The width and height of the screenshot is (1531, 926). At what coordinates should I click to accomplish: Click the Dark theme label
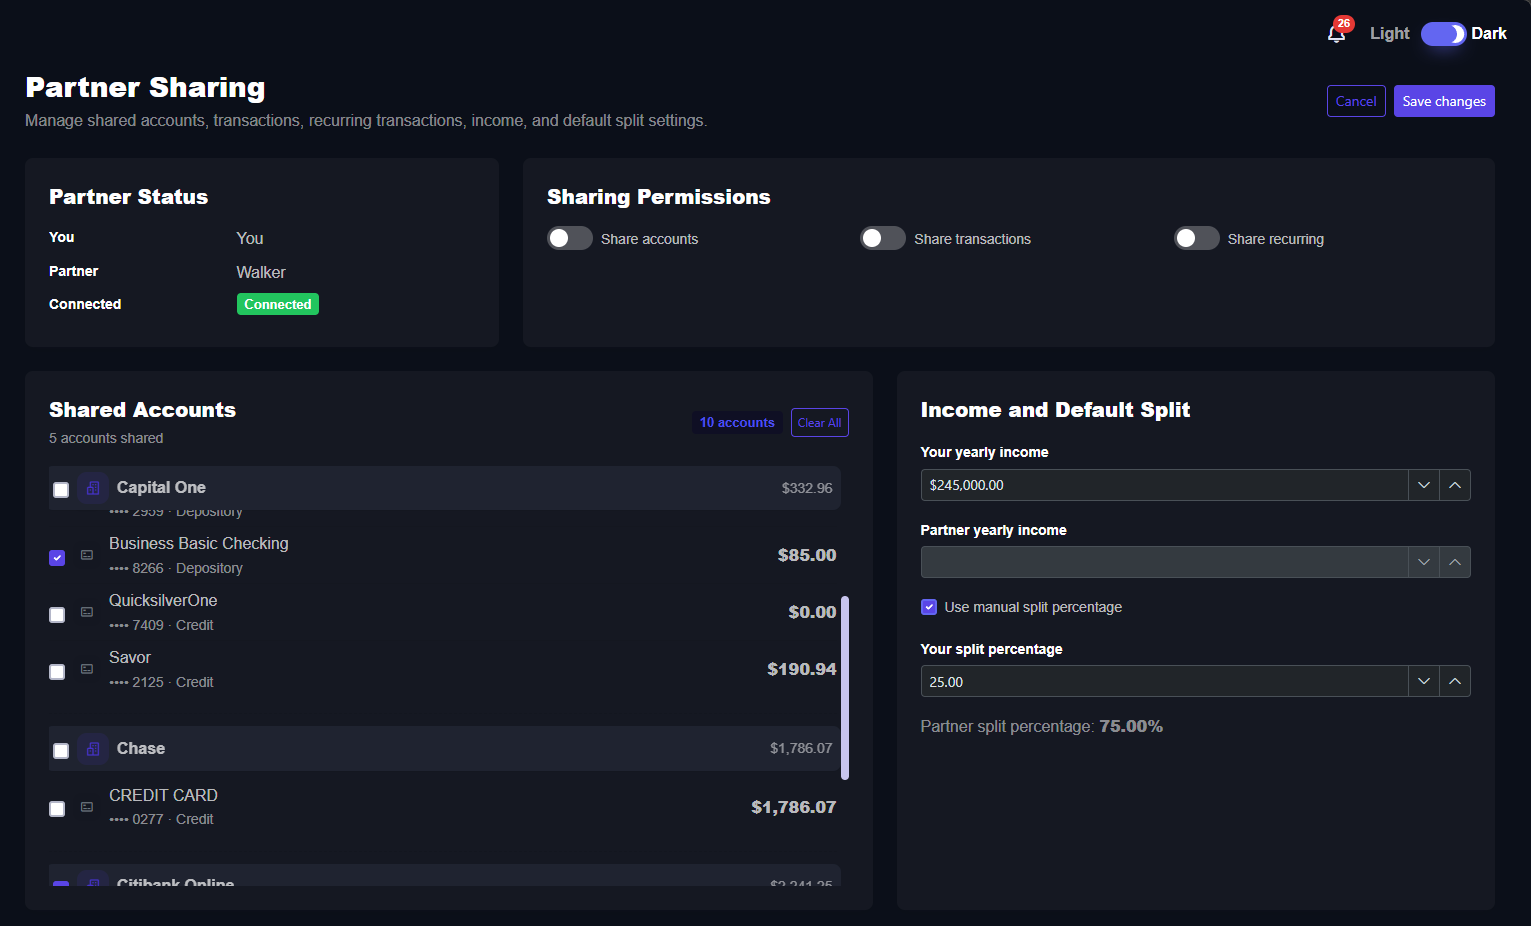tap(1488, 33)
